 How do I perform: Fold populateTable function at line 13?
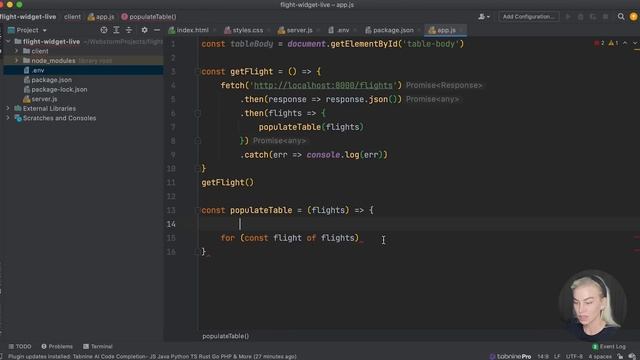(198, 210)
